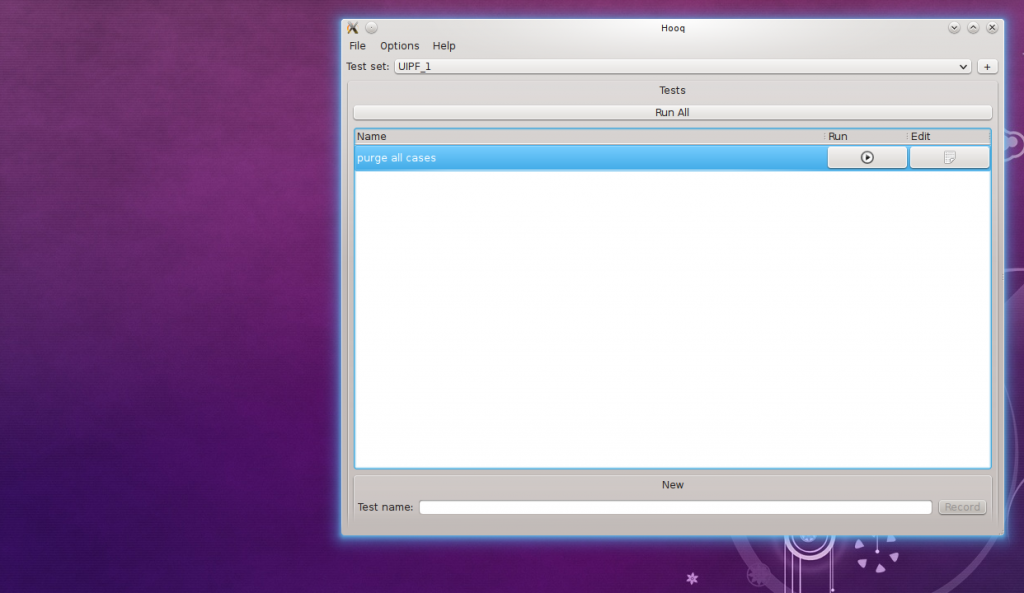This screenshot has width=1024, height=593.
Task: Run the 'purge all cases' test
Action: (867, 157)
